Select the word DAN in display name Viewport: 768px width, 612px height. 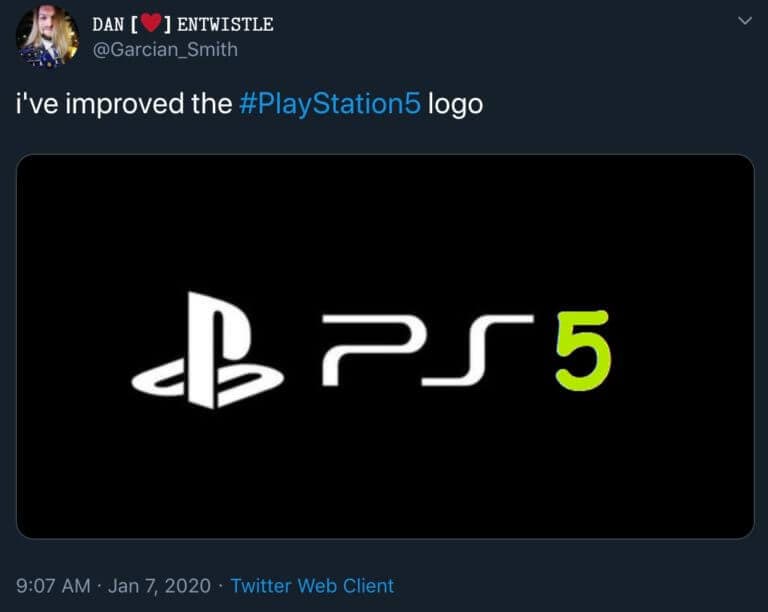108,24
